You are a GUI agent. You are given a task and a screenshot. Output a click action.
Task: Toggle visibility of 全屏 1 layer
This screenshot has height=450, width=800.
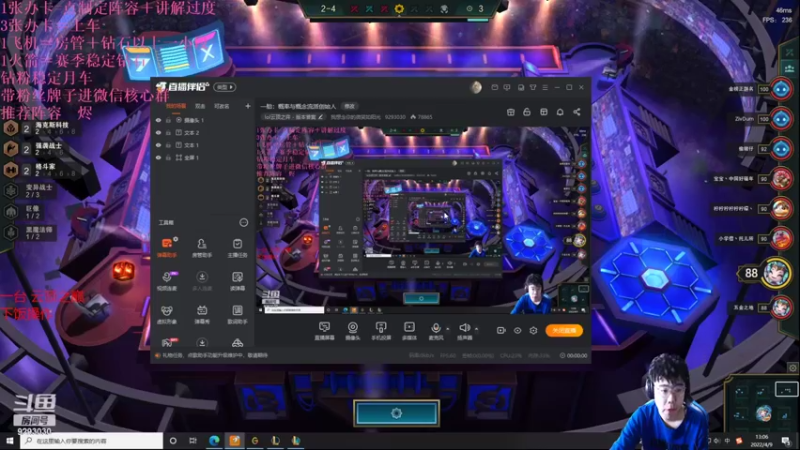[158, 158]
